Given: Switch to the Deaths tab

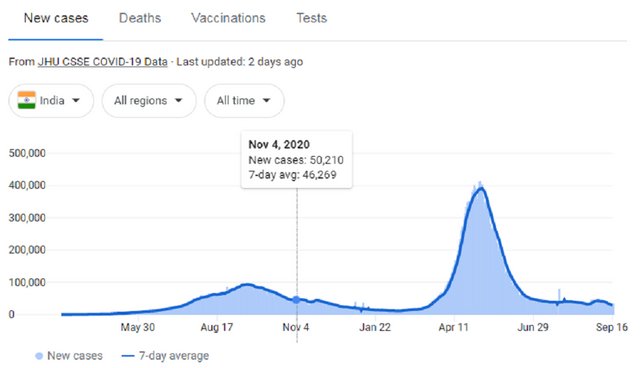Looking at the screenshot, I should tap(140, 18).
